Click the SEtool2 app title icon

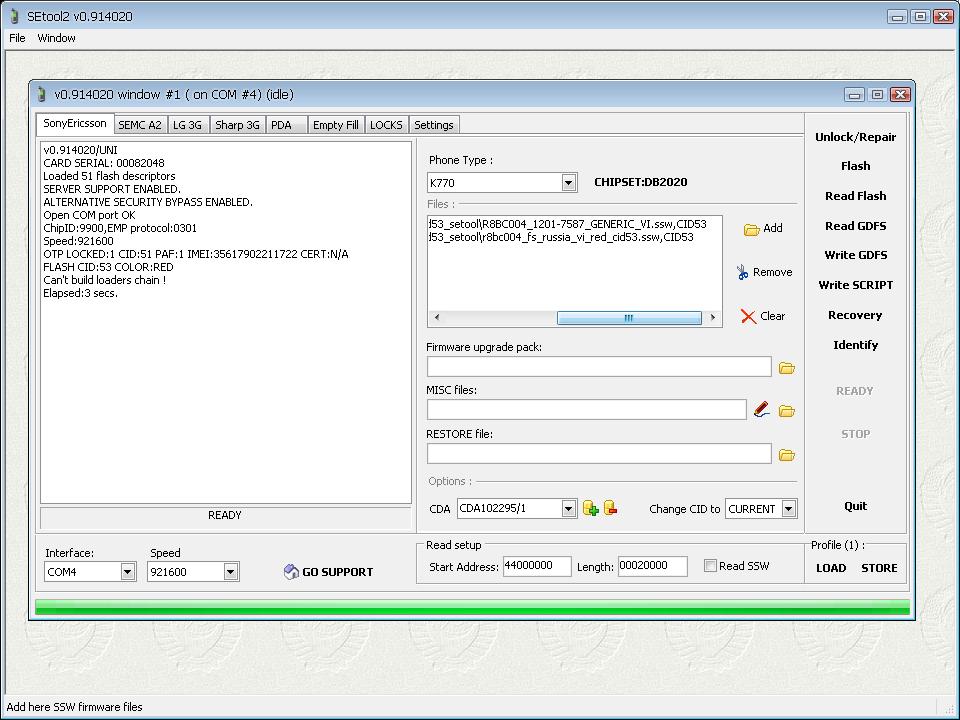(15, 16)
